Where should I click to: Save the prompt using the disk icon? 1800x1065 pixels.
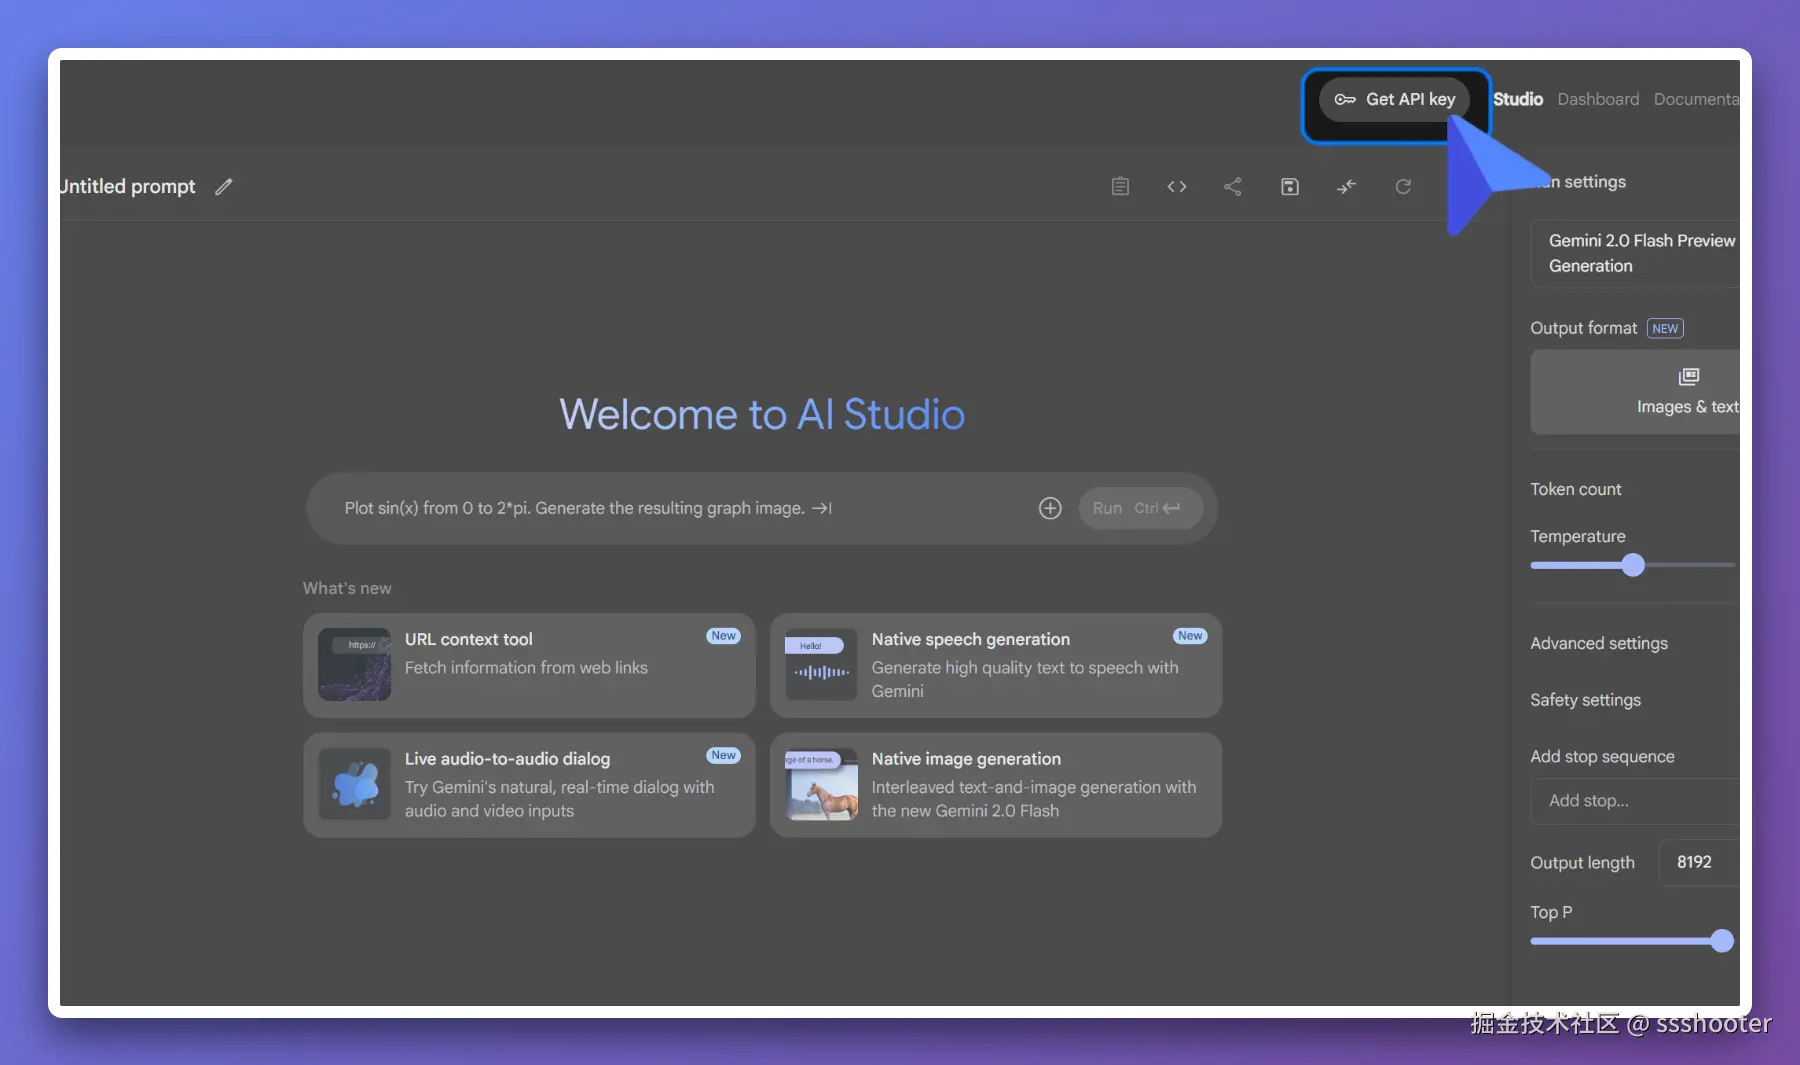pos(1290,186)
